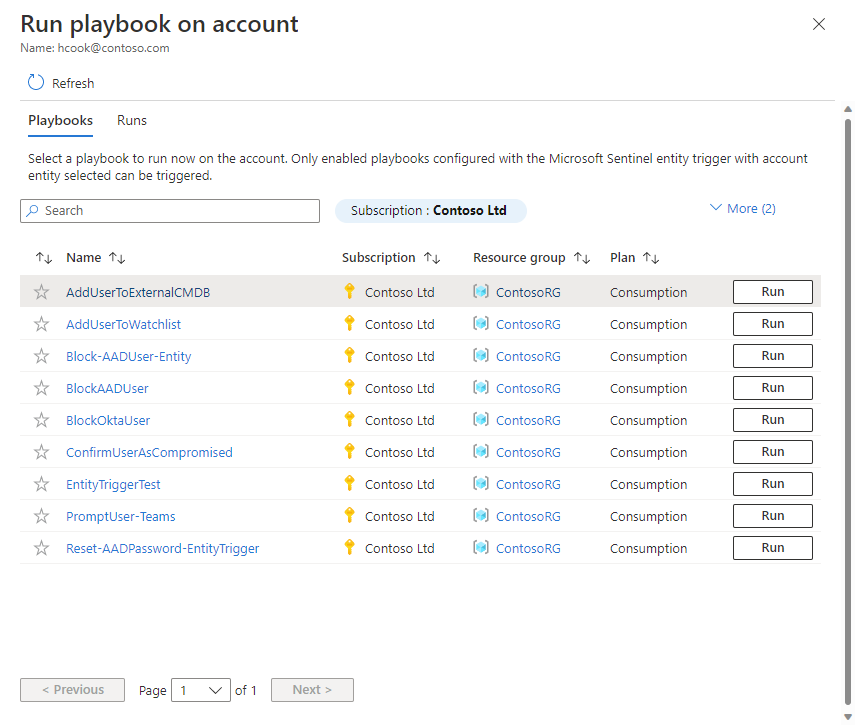This screenshot has height=725, width=855.
Task: Select the Playbooks tab
Action: (60, 120)
